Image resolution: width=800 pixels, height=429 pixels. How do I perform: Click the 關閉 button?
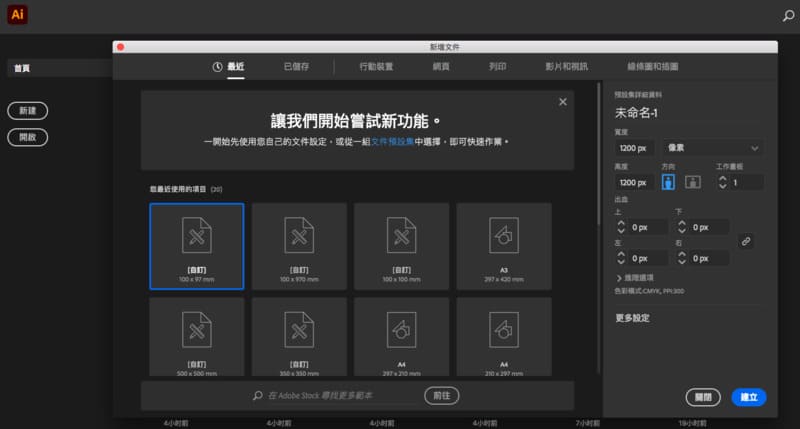(x=703, y=397)
